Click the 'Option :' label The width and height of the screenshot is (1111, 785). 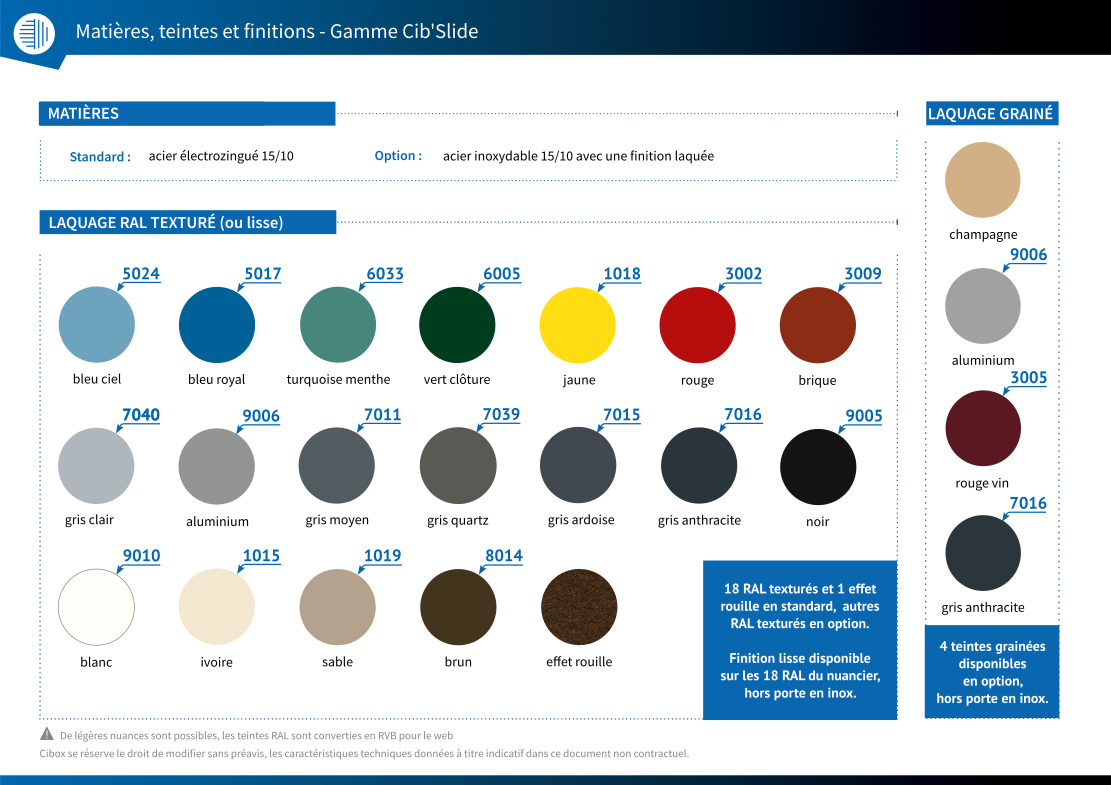(398, 156)
